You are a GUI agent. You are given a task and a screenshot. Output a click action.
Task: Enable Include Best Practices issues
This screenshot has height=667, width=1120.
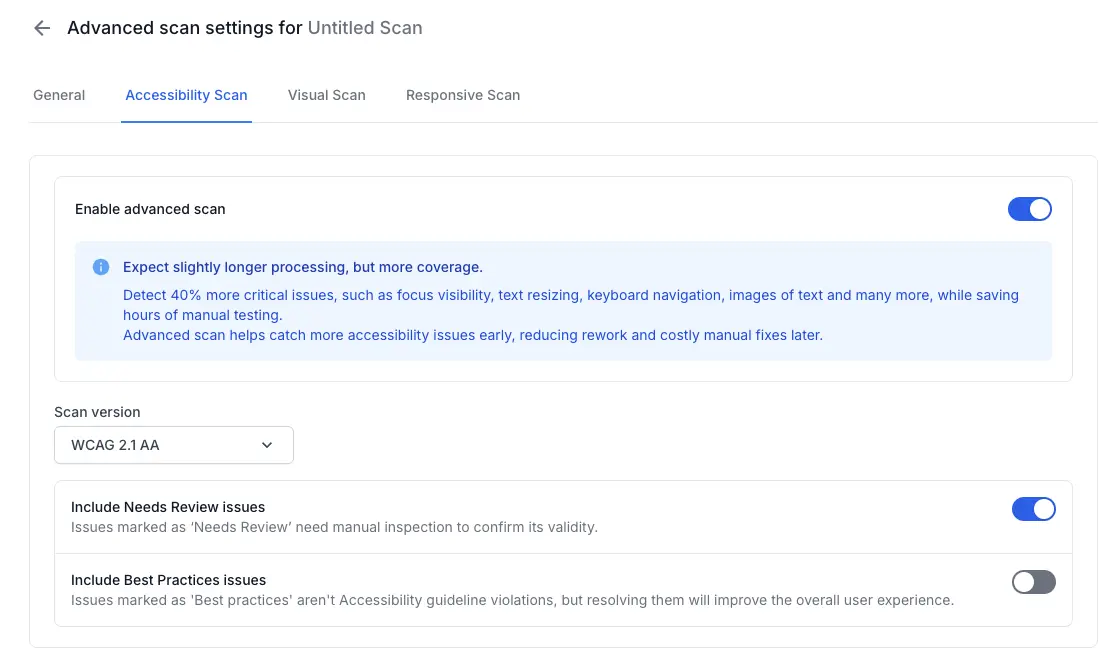1033,583
